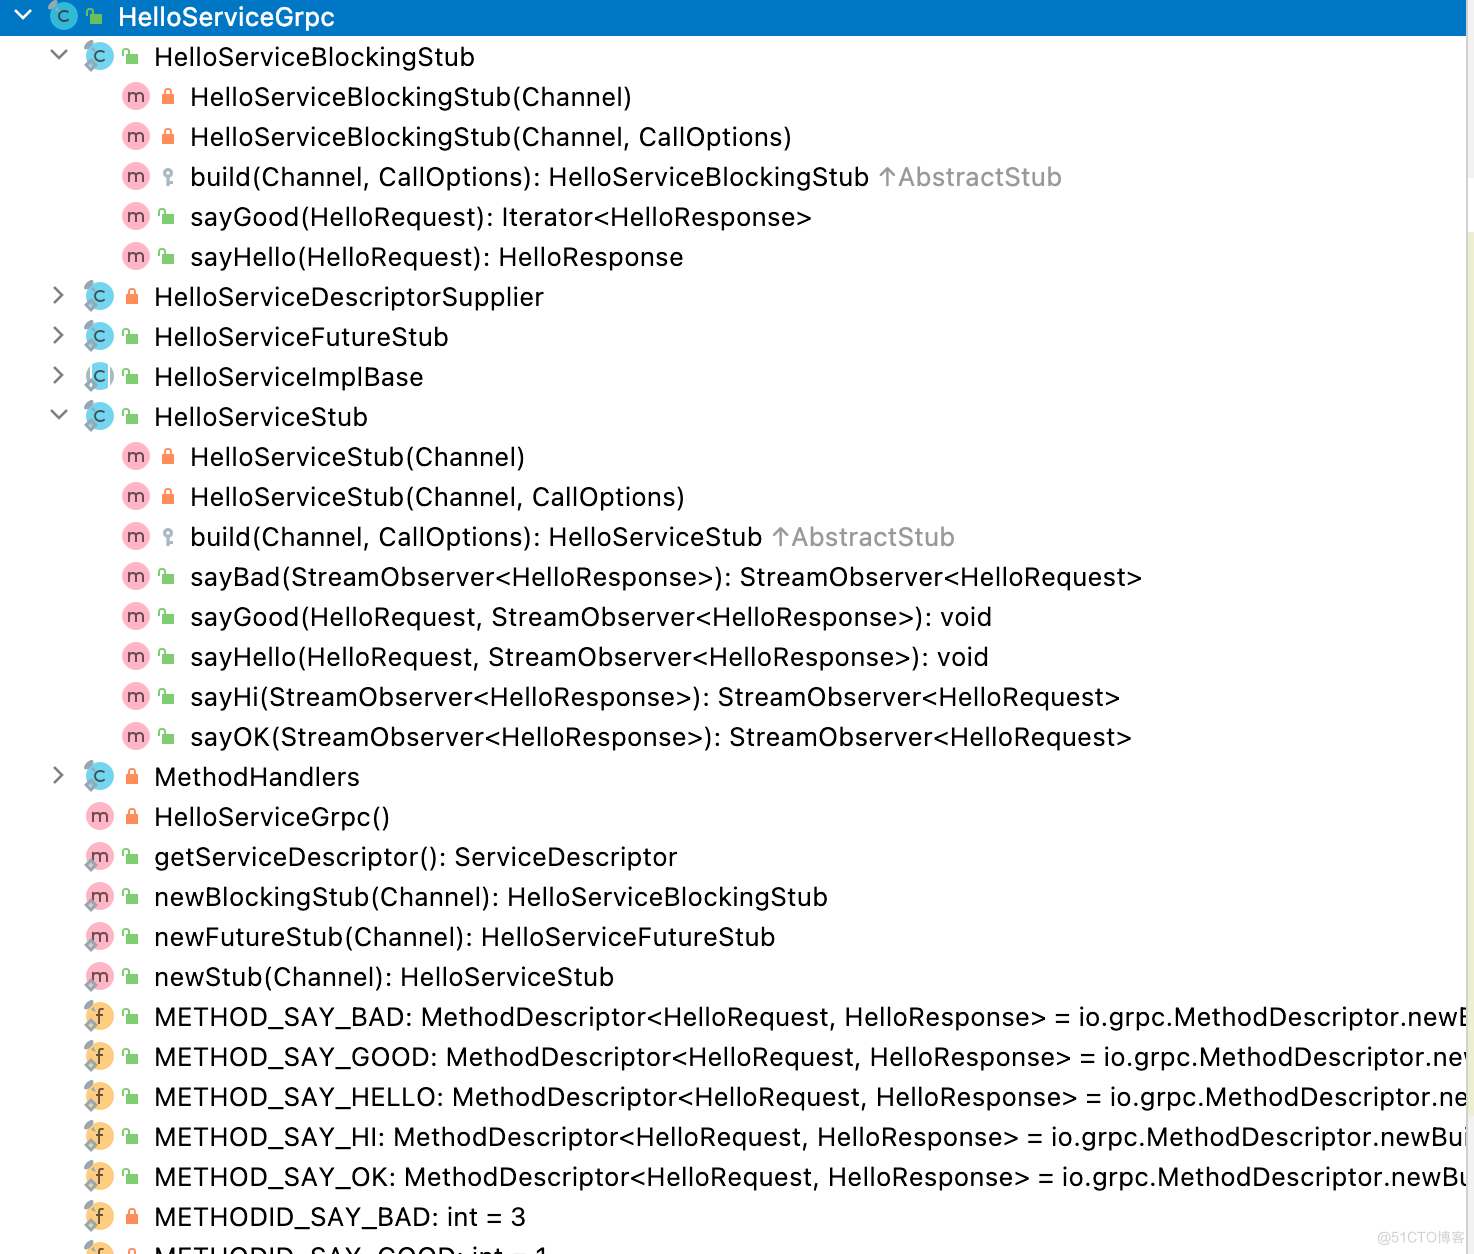The width and height of the screenshot is (1474, 1254).
Task: Select sayGood(HelloRequest, StreamObserver) void method
Action: coord(733,616)
